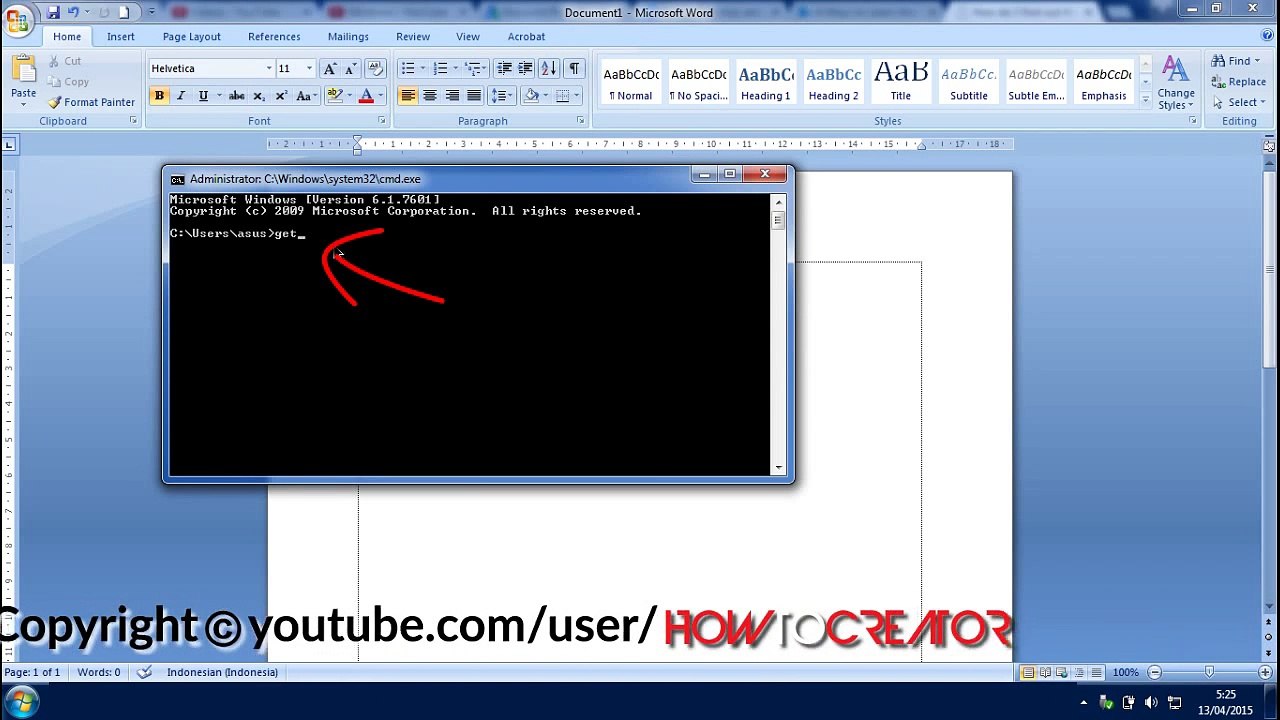This screenshot has height=720, width=1280.
Task: Open the font size dropdown
Action: pos(308,69)
